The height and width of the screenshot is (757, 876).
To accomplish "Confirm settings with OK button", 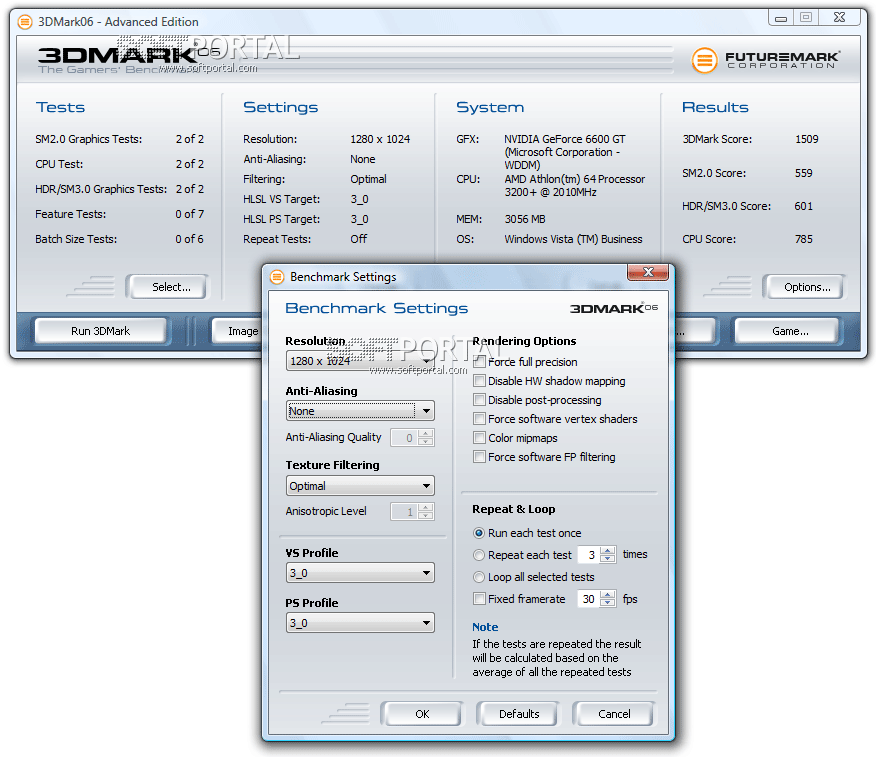I will point(422,714).
